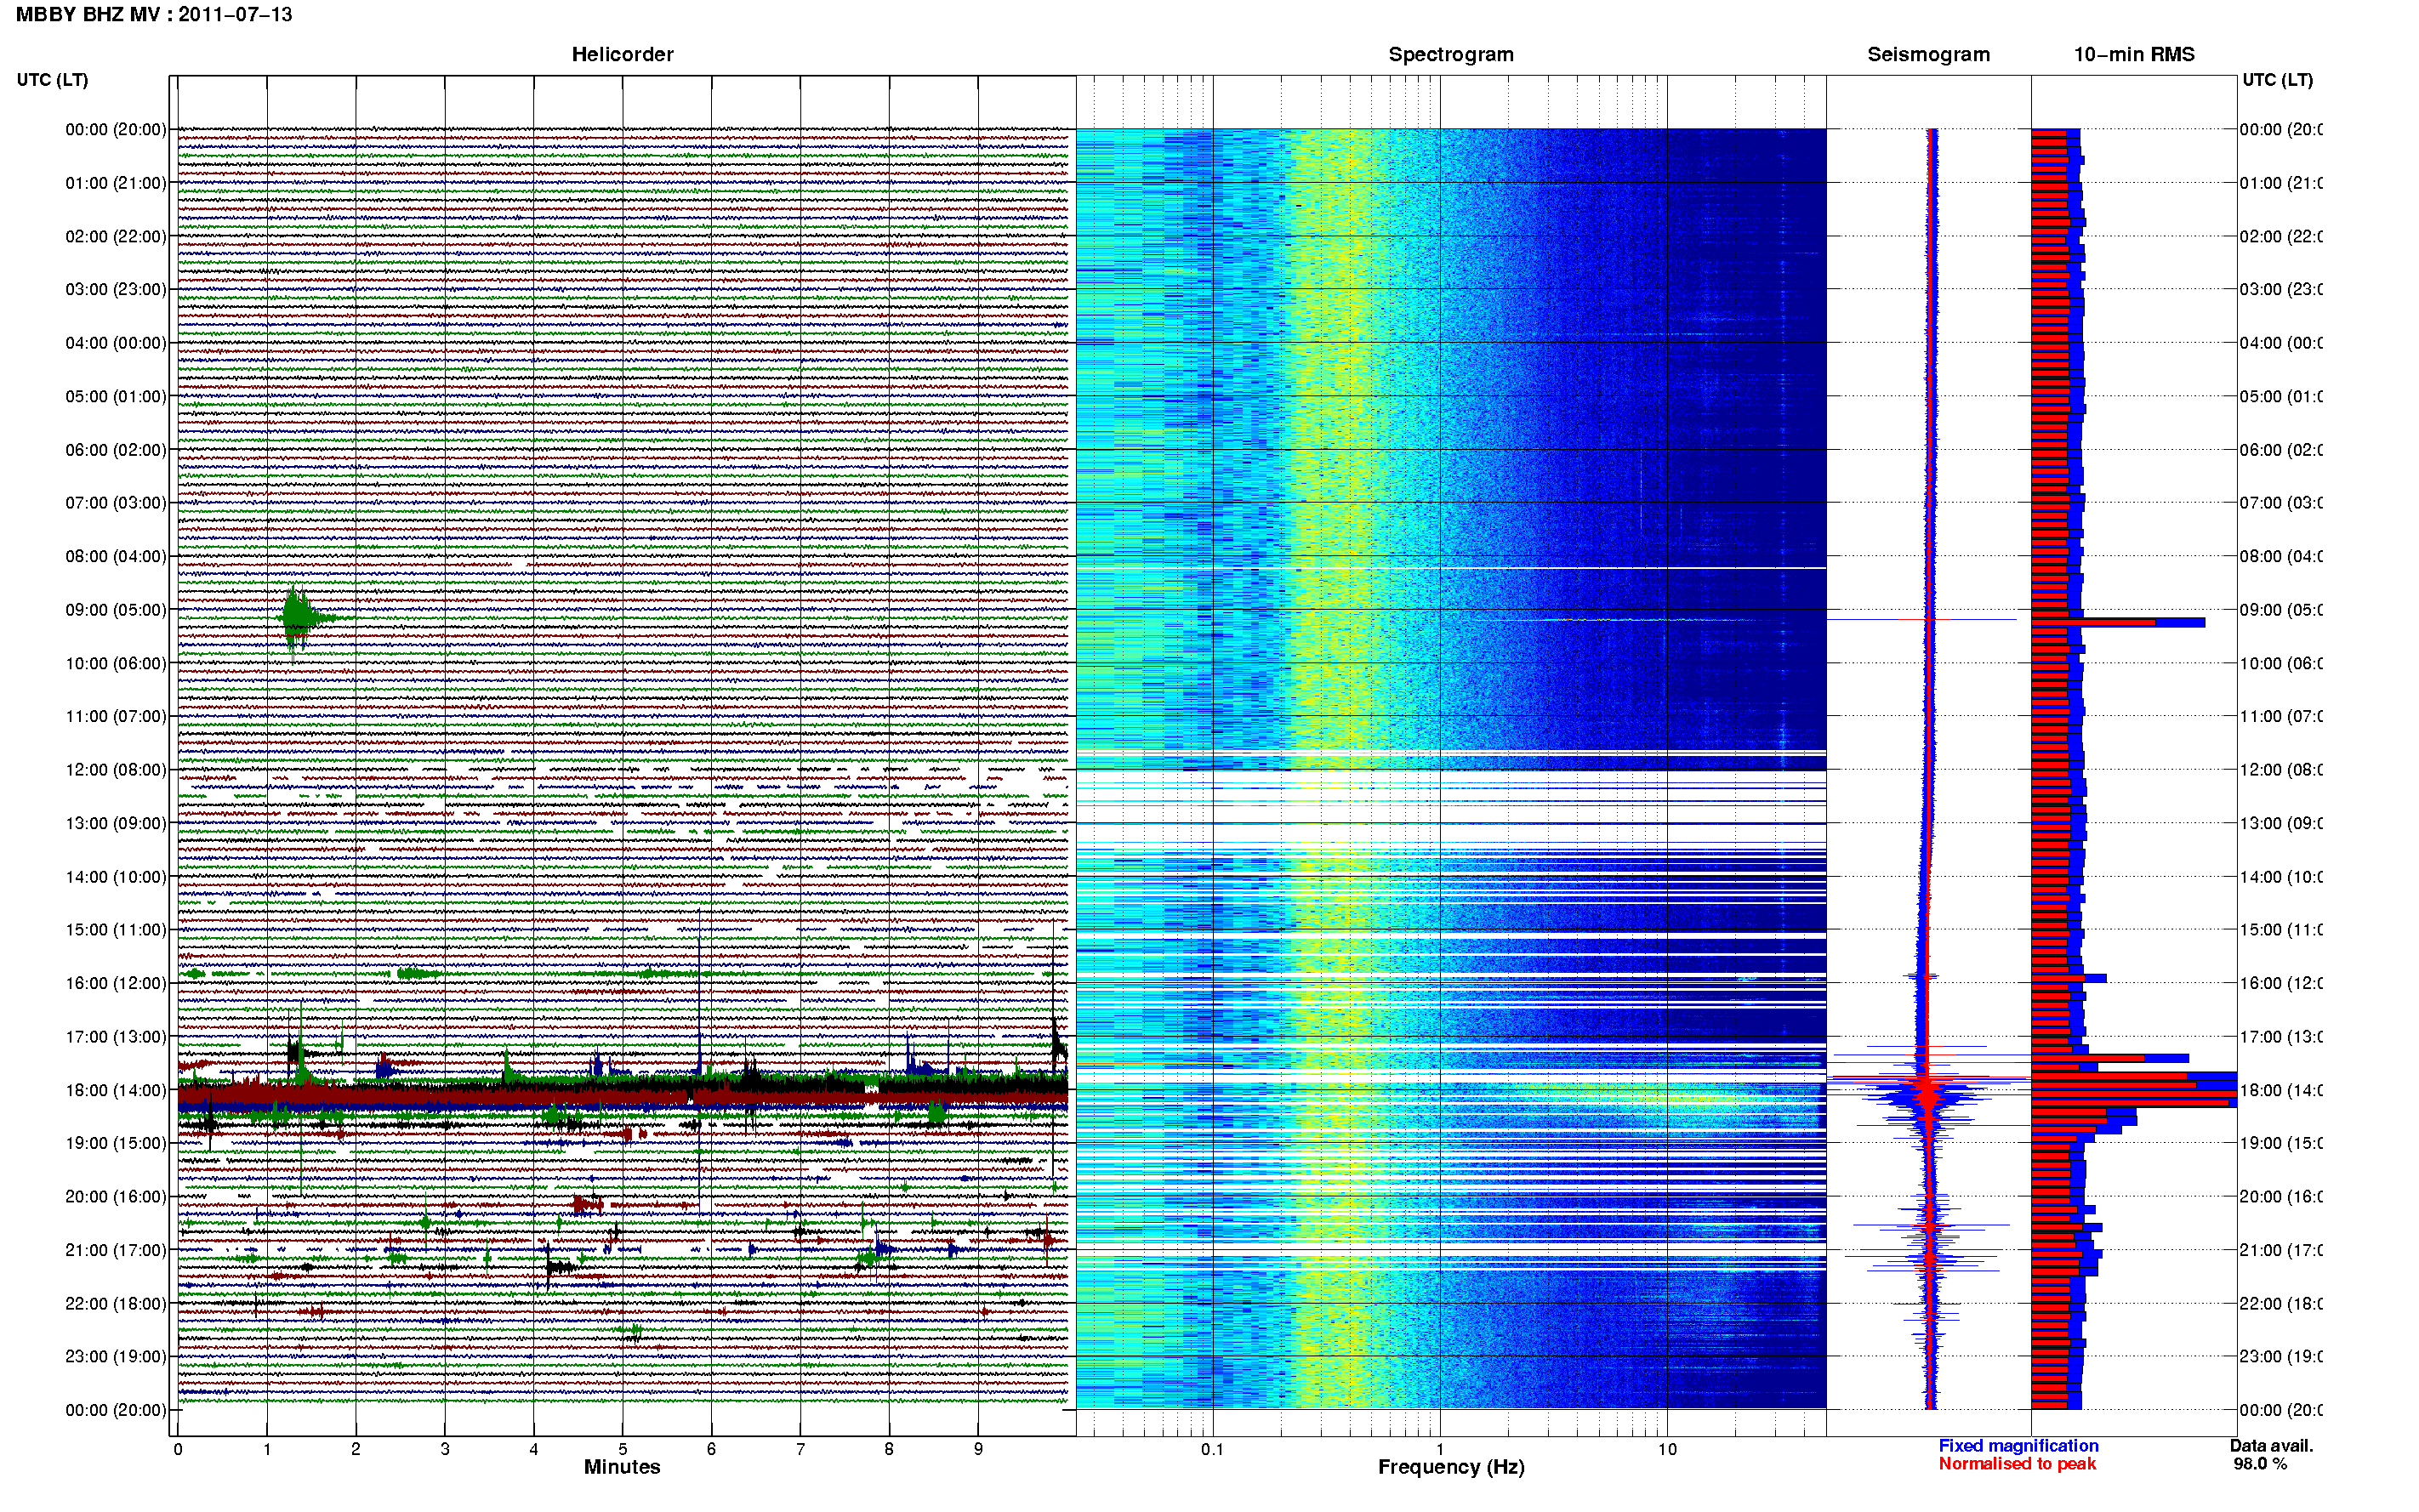Viewport: 2419px width, 1512px height.
Task: Click the blue 'Fixed magnification' legend text
Action: coord(2018,1446)
